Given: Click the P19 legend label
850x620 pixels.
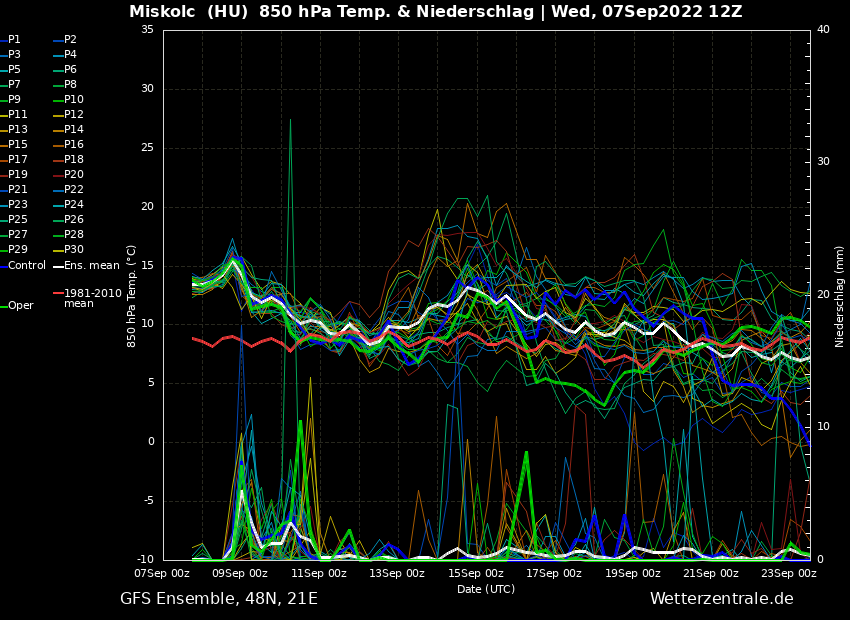Looking at the screenshot, I should [x=18, y=175].
